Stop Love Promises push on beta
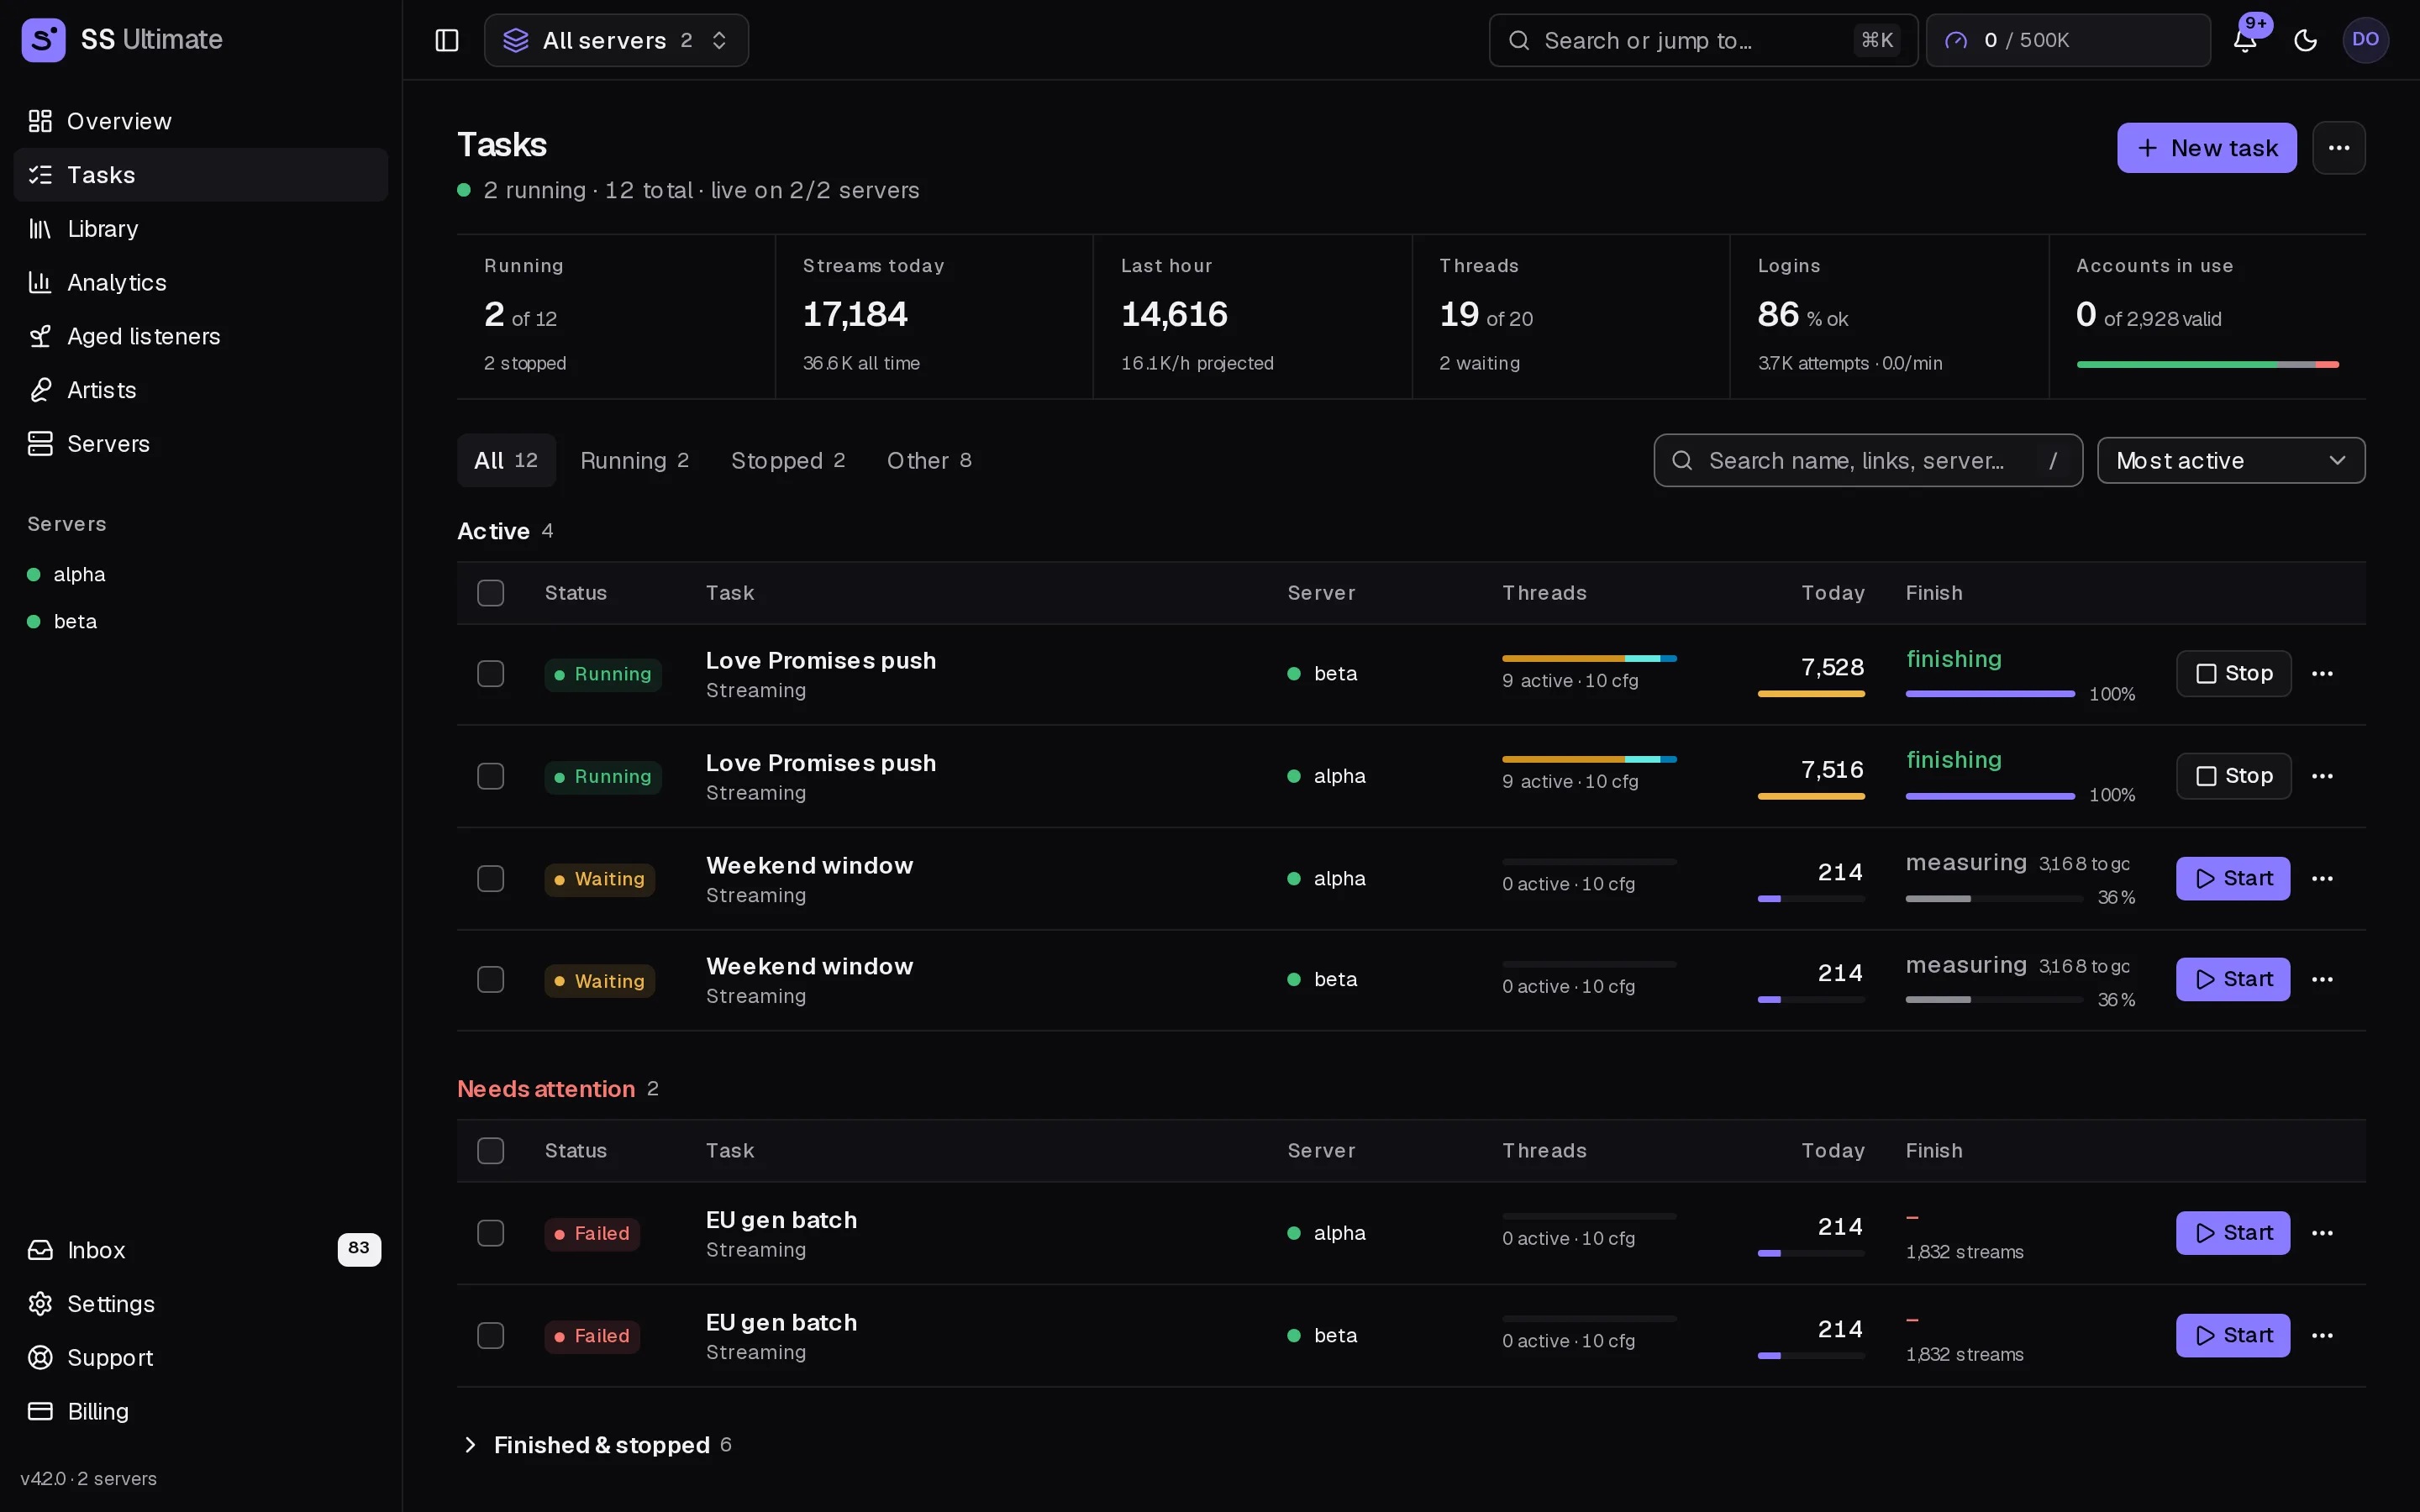 2233,674
